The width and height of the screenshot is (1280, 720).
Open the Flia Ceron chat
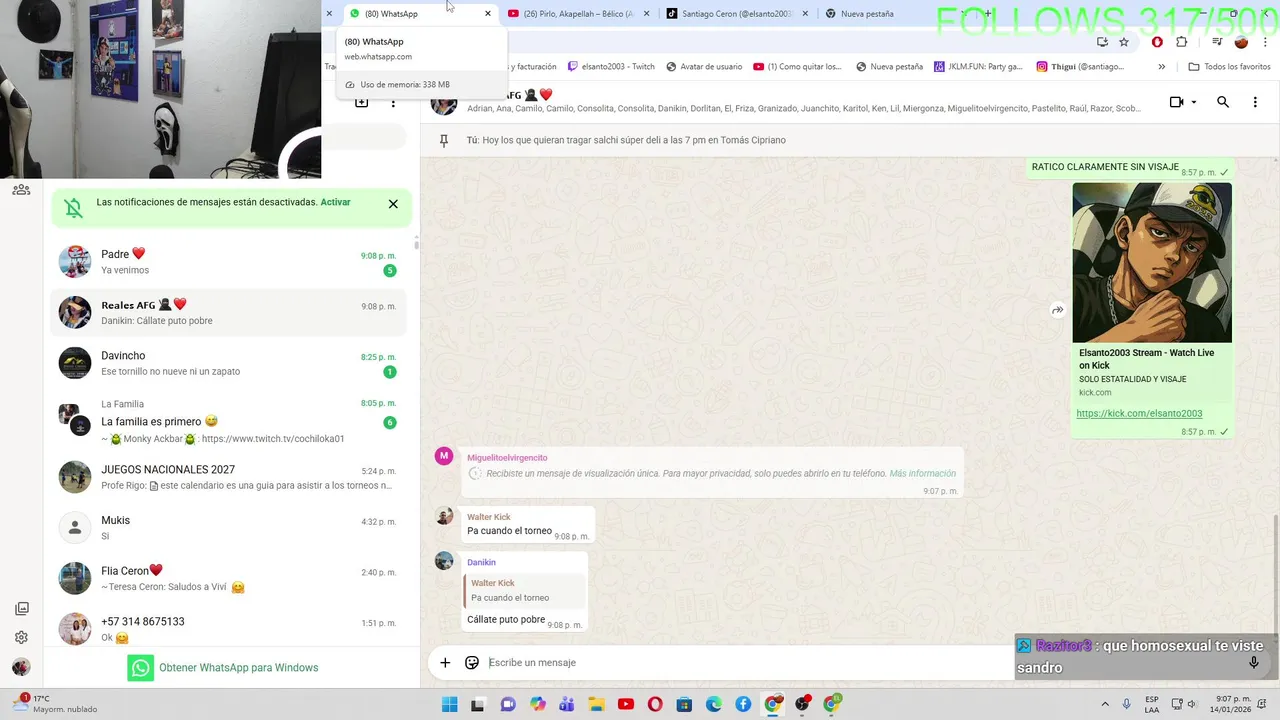[228, 578]
